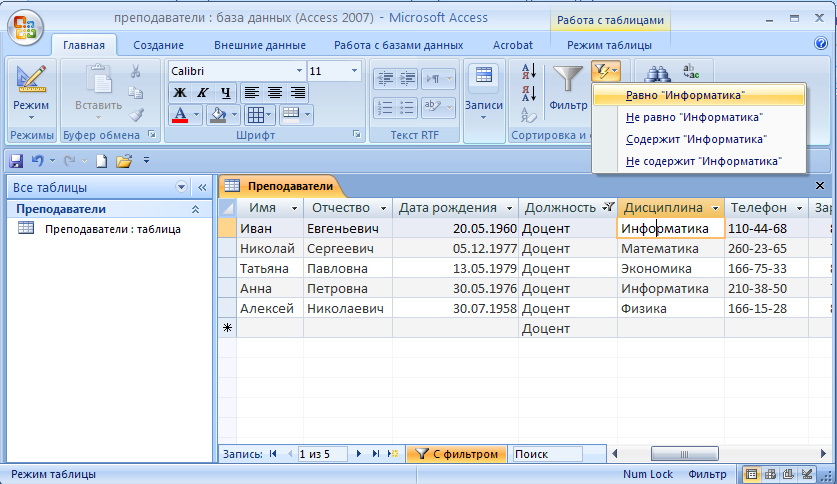Viewport: 837px width, 484px height.
Task: Click the increase indent icon
Action: (407, 79)
